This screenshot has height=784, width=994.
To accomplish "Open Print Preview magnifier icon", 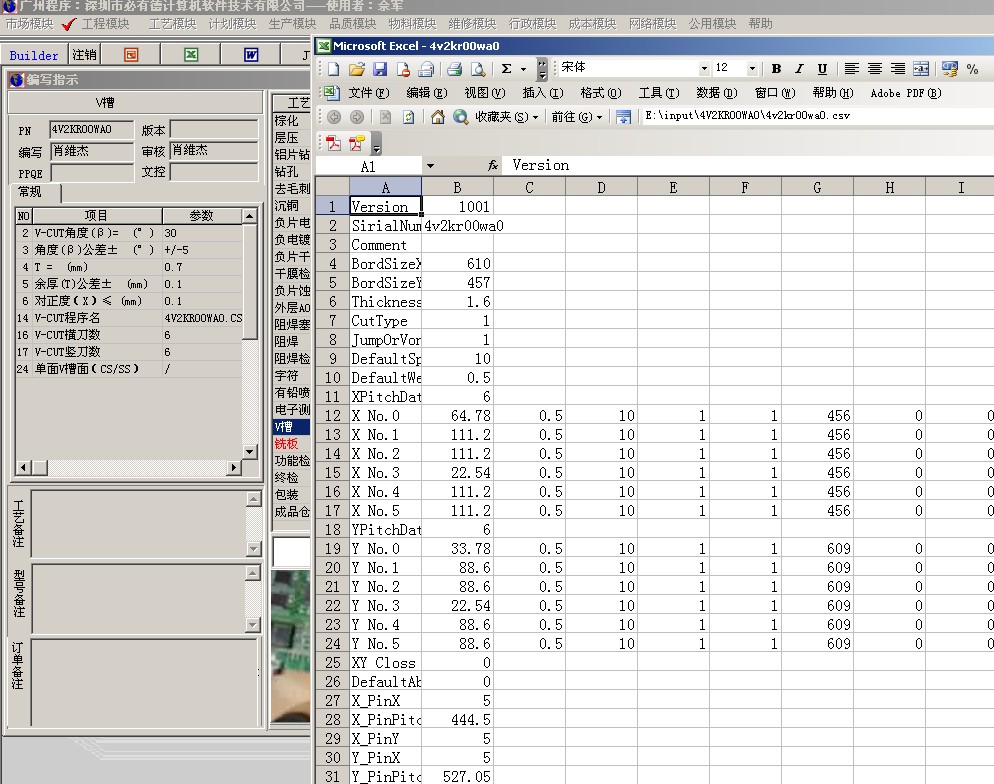I will coord(478,68).
